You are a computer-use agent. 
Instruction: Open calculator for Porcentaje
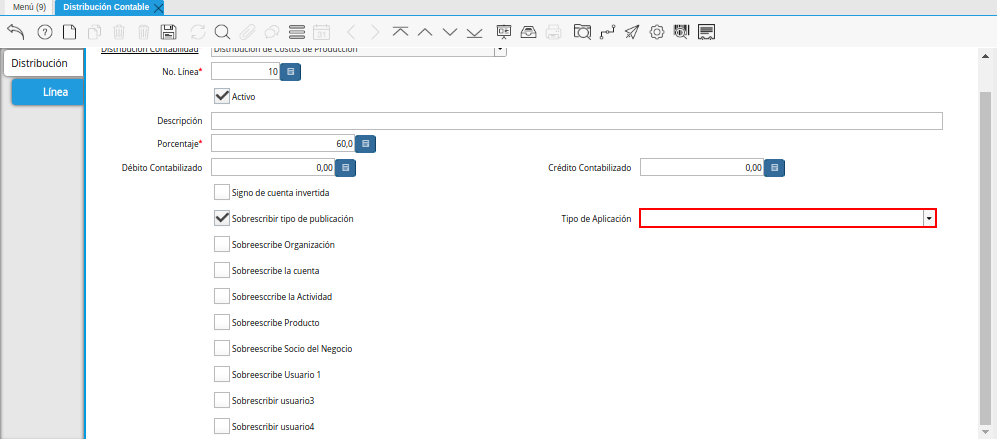click(x=366, y=144)
